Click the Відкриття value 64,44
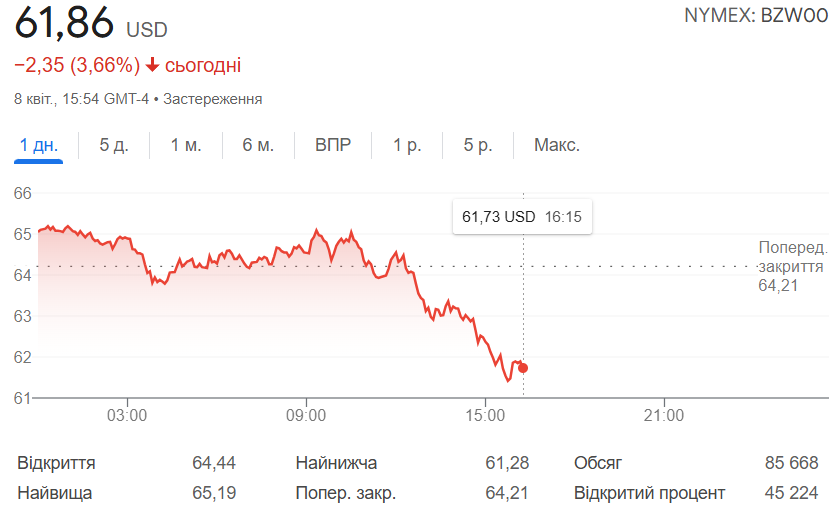 (214, 463)
